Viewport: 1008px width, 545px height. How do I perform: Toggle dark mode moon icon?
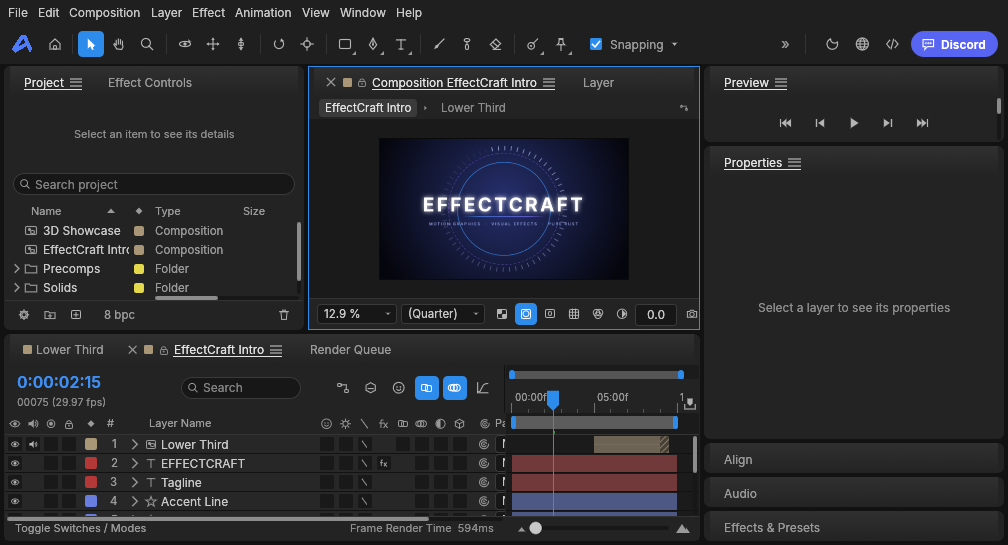click(x=832, y=44)
